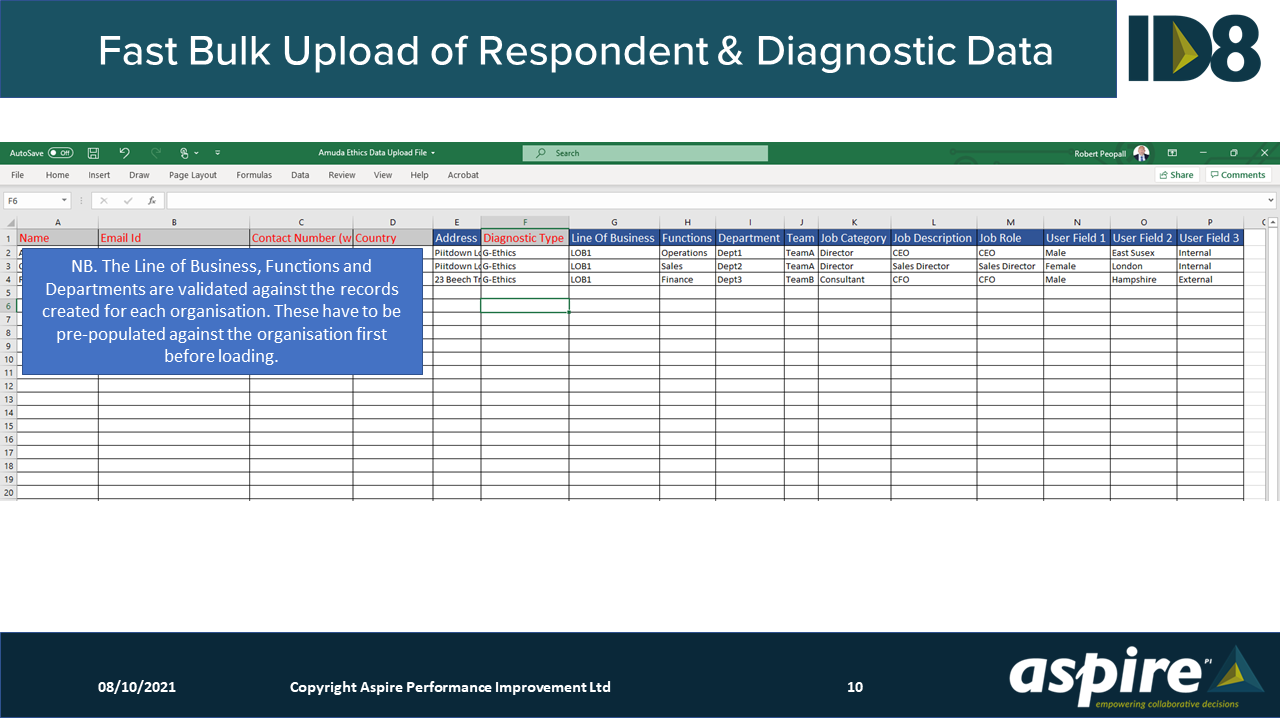Restore down the Excel window
Image resolution: width=1280 pixels, height=720 pixels.
coord(1234,153)
